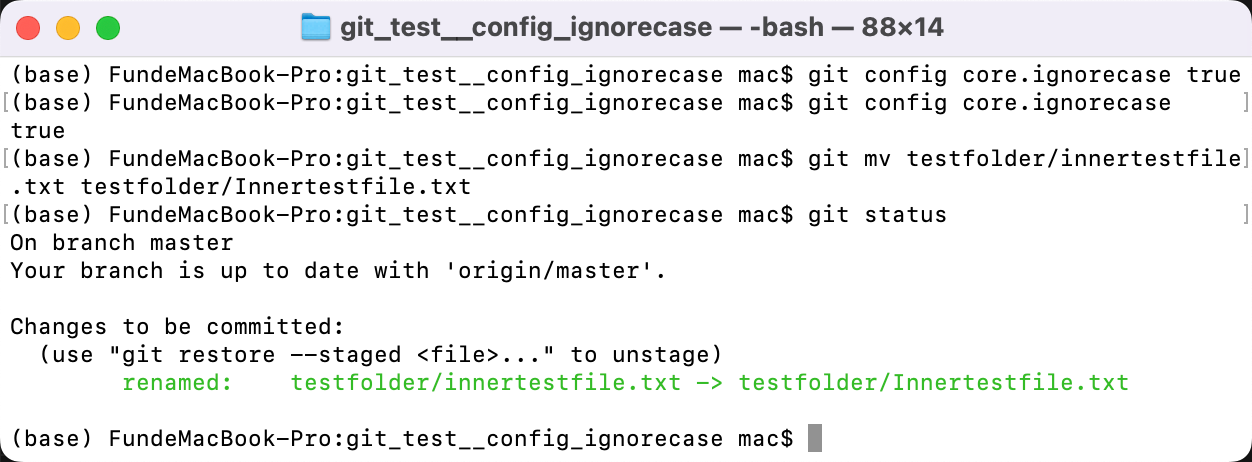This screenshot has height=462, width=1252.
Task: Click the folder icon in title bar
Action: pyautogui.click(x=316, y=28)
